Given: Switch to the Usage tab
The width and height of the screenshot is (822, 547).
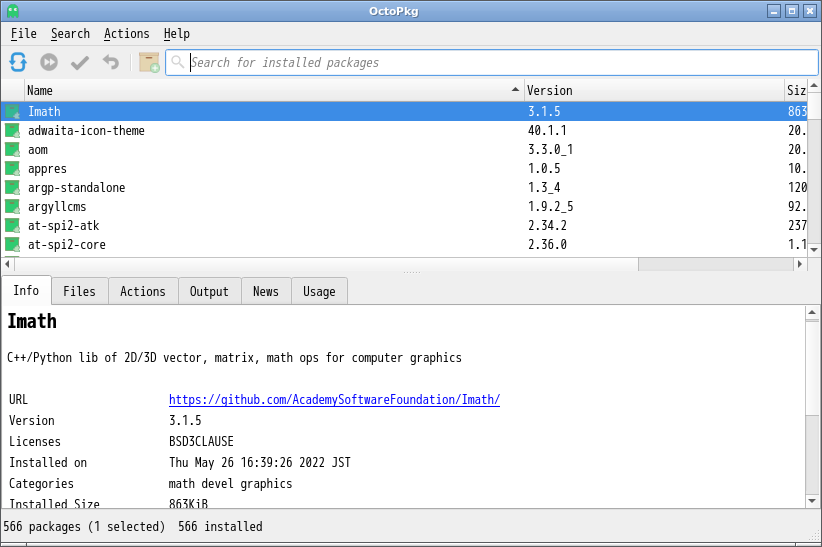Looking at the screenshot, I should 319,291.
